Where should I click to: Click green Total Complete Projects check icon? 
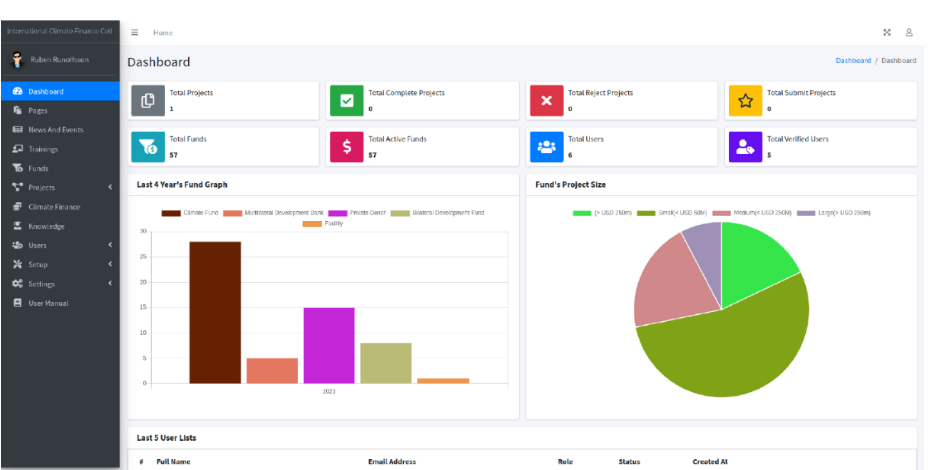[x=347, y=101]
